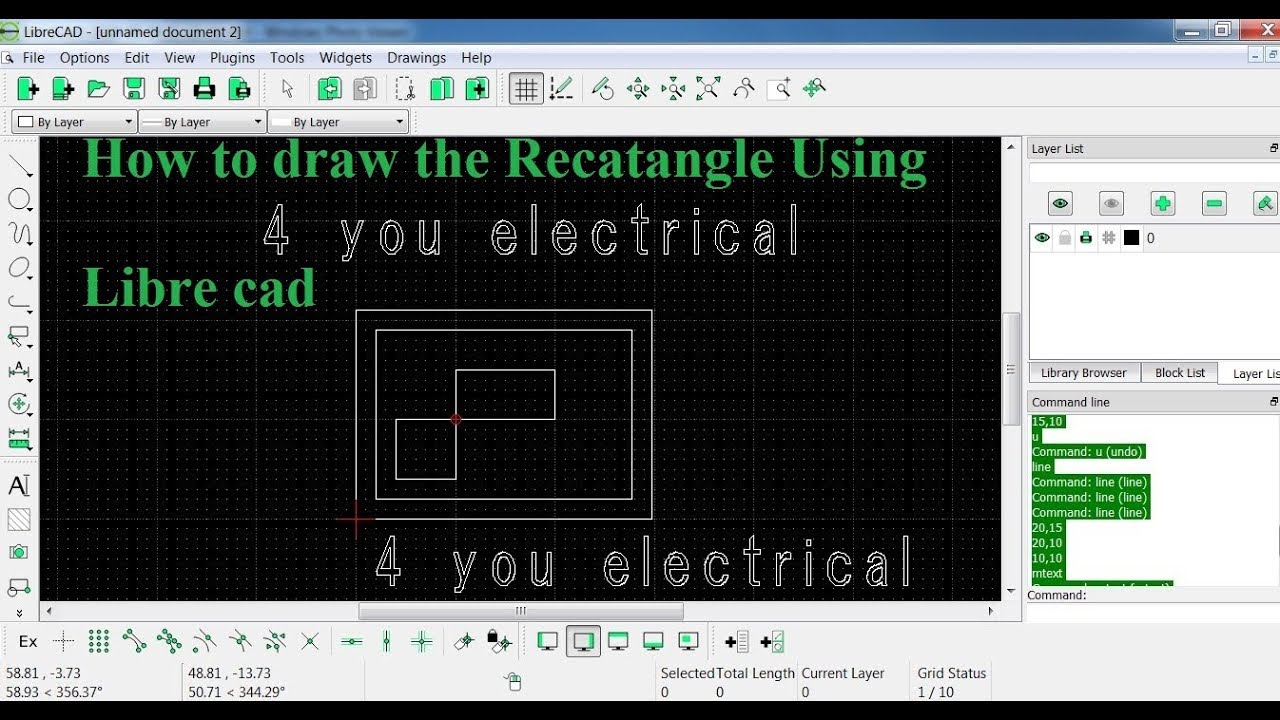This screenshot has height=720, width=1280.
Task: Toggle Snap Intersection option
Action: 310,642
